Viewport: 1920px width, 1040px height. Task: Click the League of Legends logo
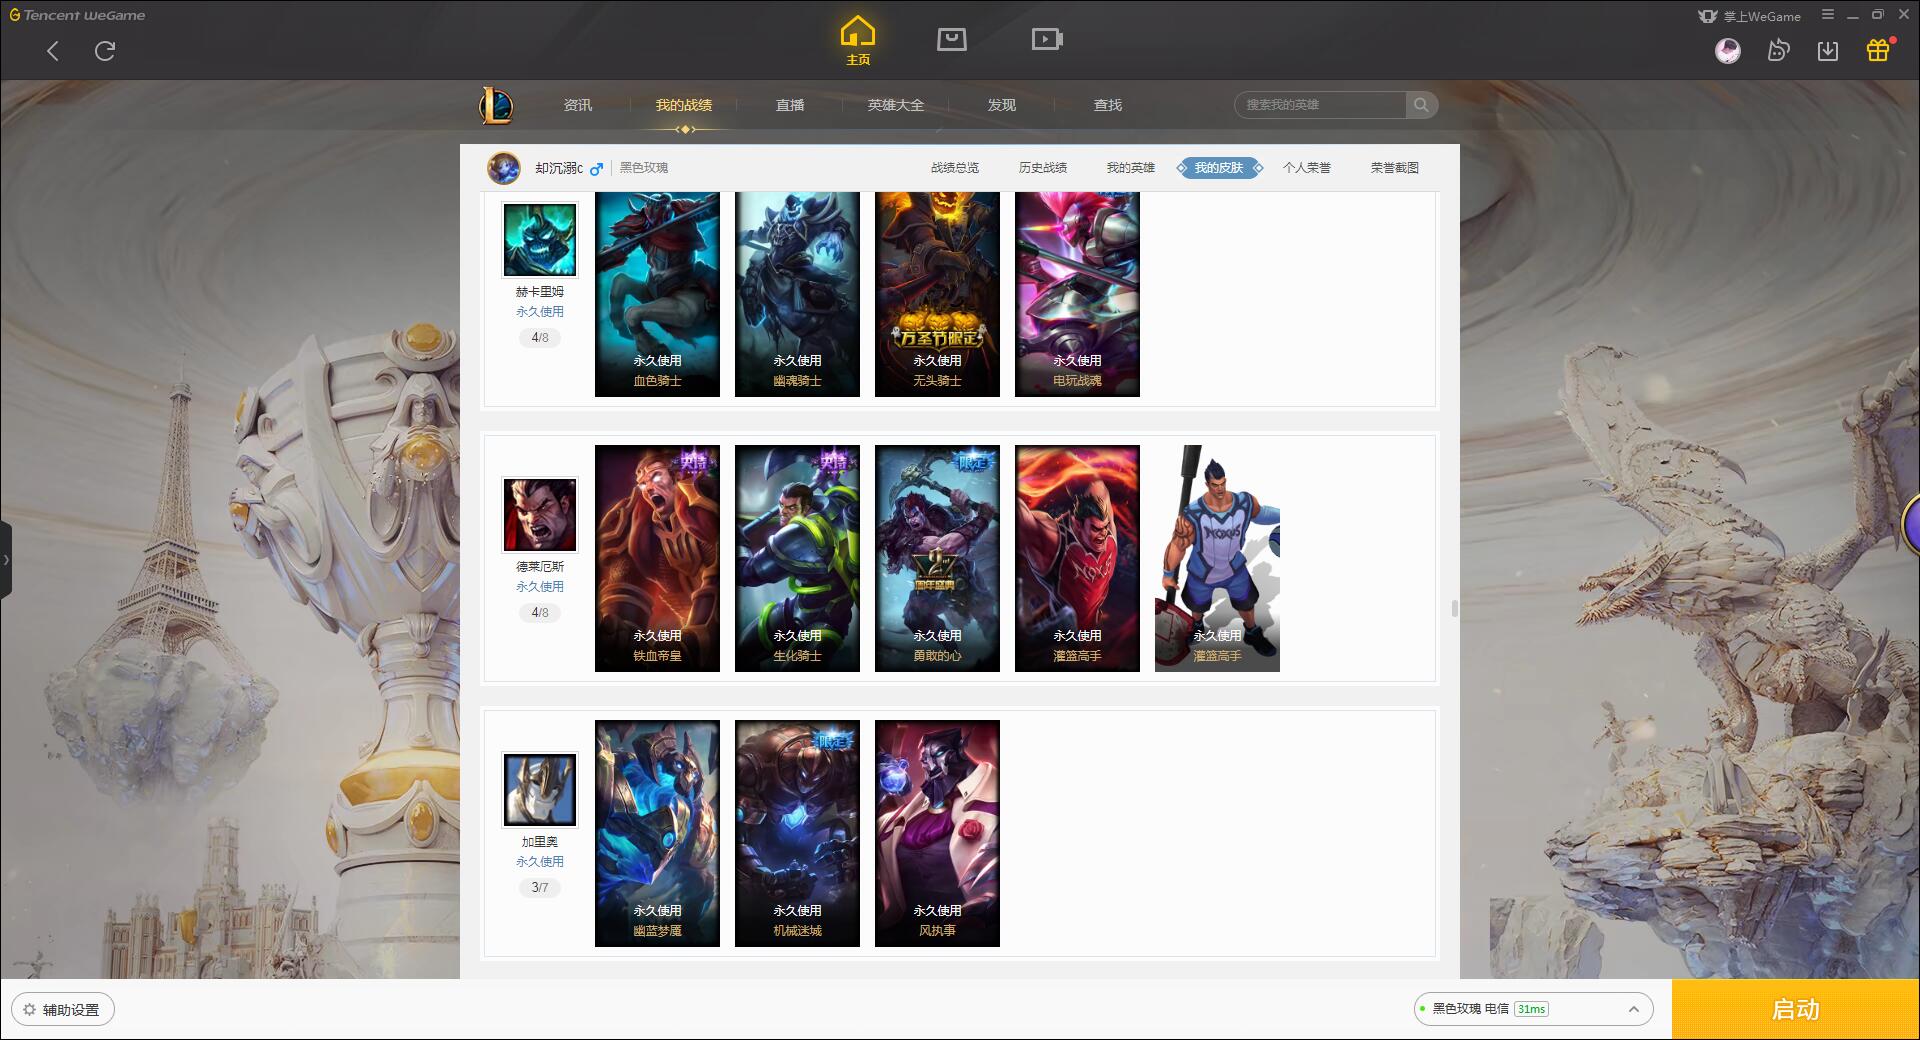(x=496, y=105)
